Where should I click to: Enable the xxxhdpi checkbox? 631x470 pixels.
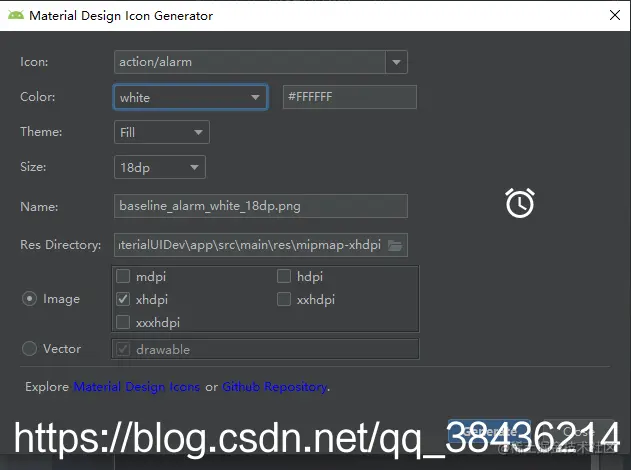pos(123,322)
